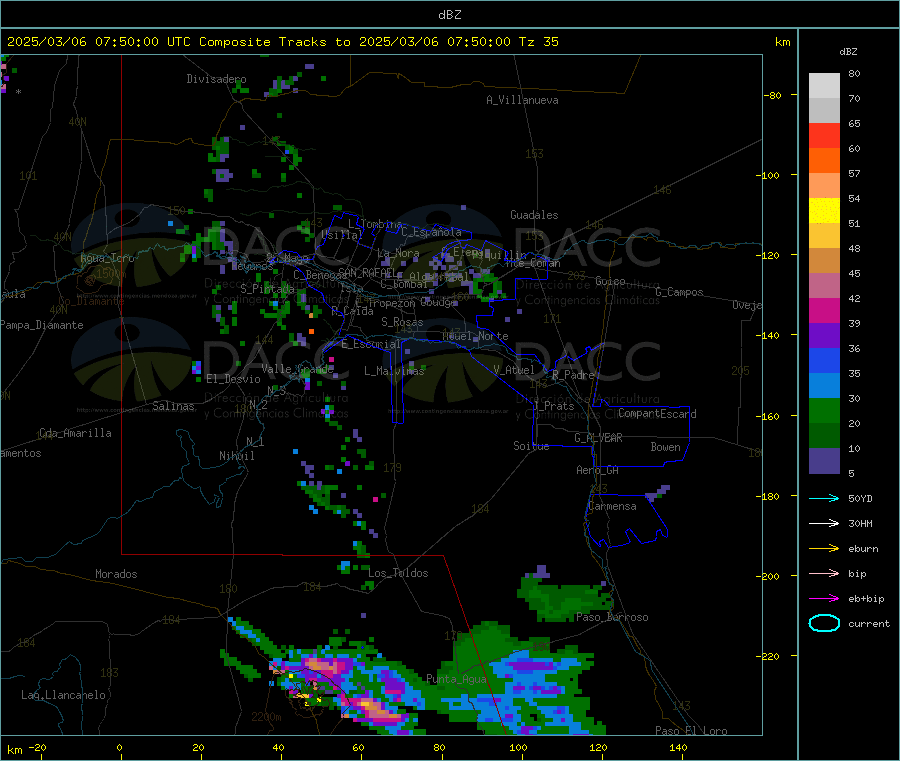Click the G_Campos map label
The height and width of the screenshot is (761, 900).
click(680, 292)
